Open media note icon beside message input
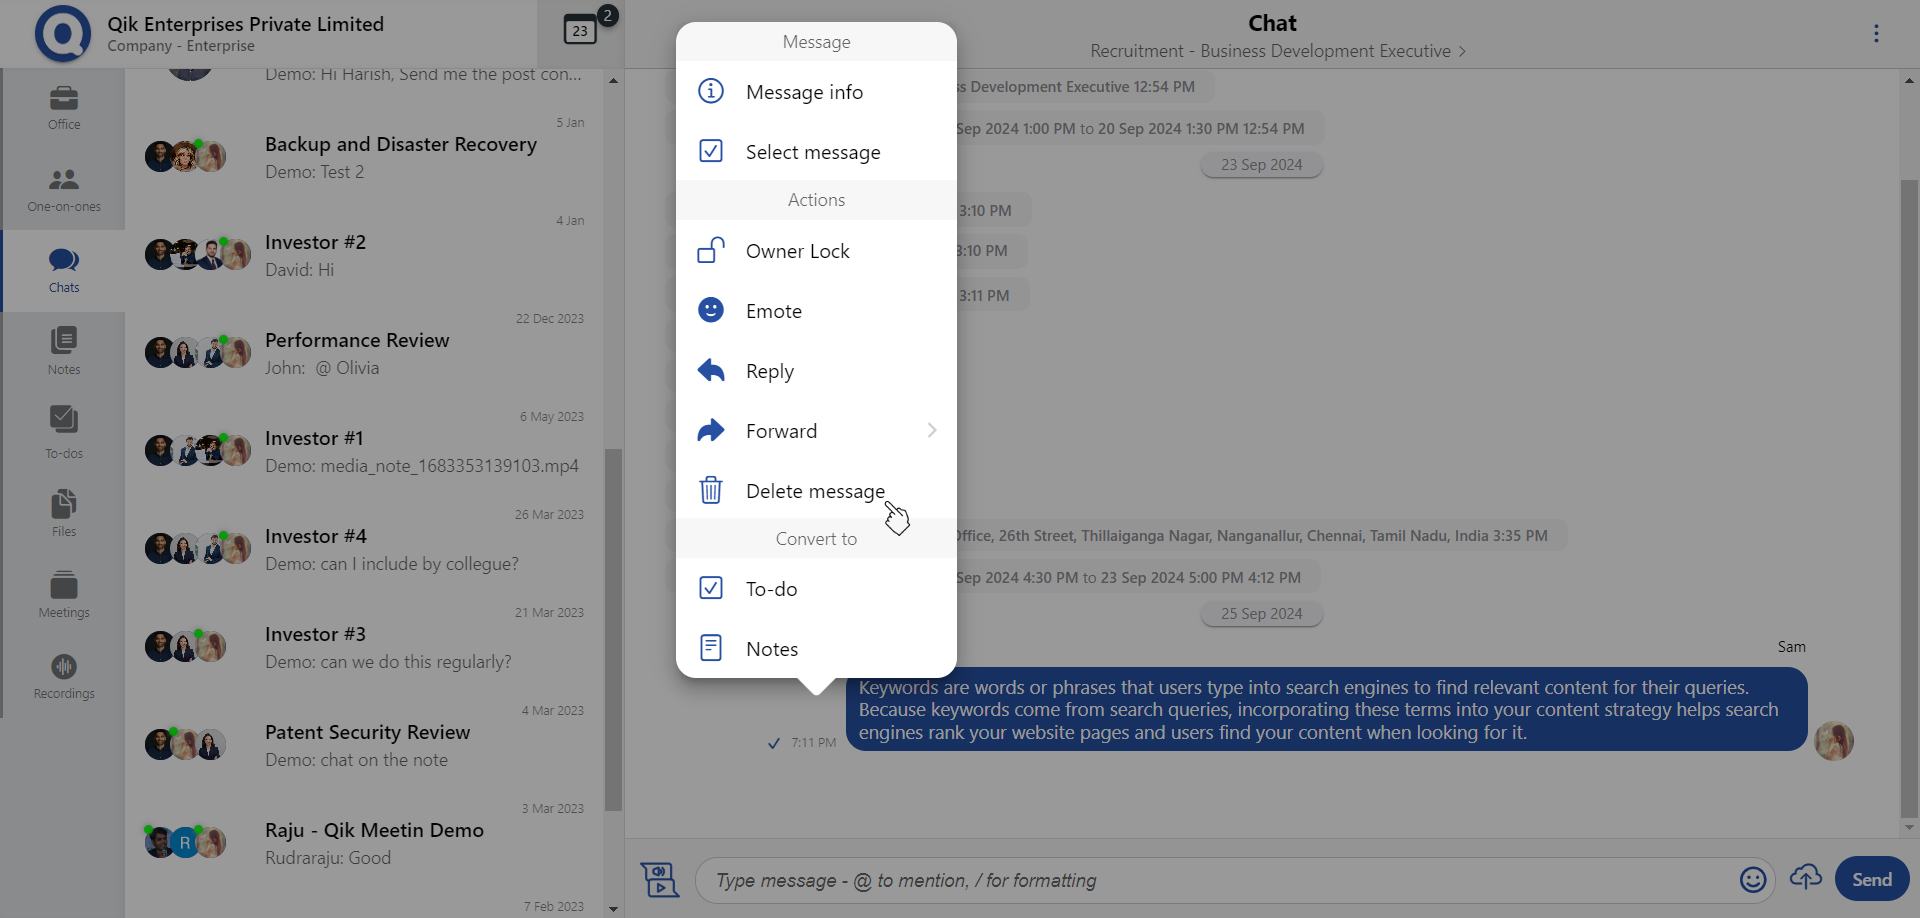 pos(660,880)
